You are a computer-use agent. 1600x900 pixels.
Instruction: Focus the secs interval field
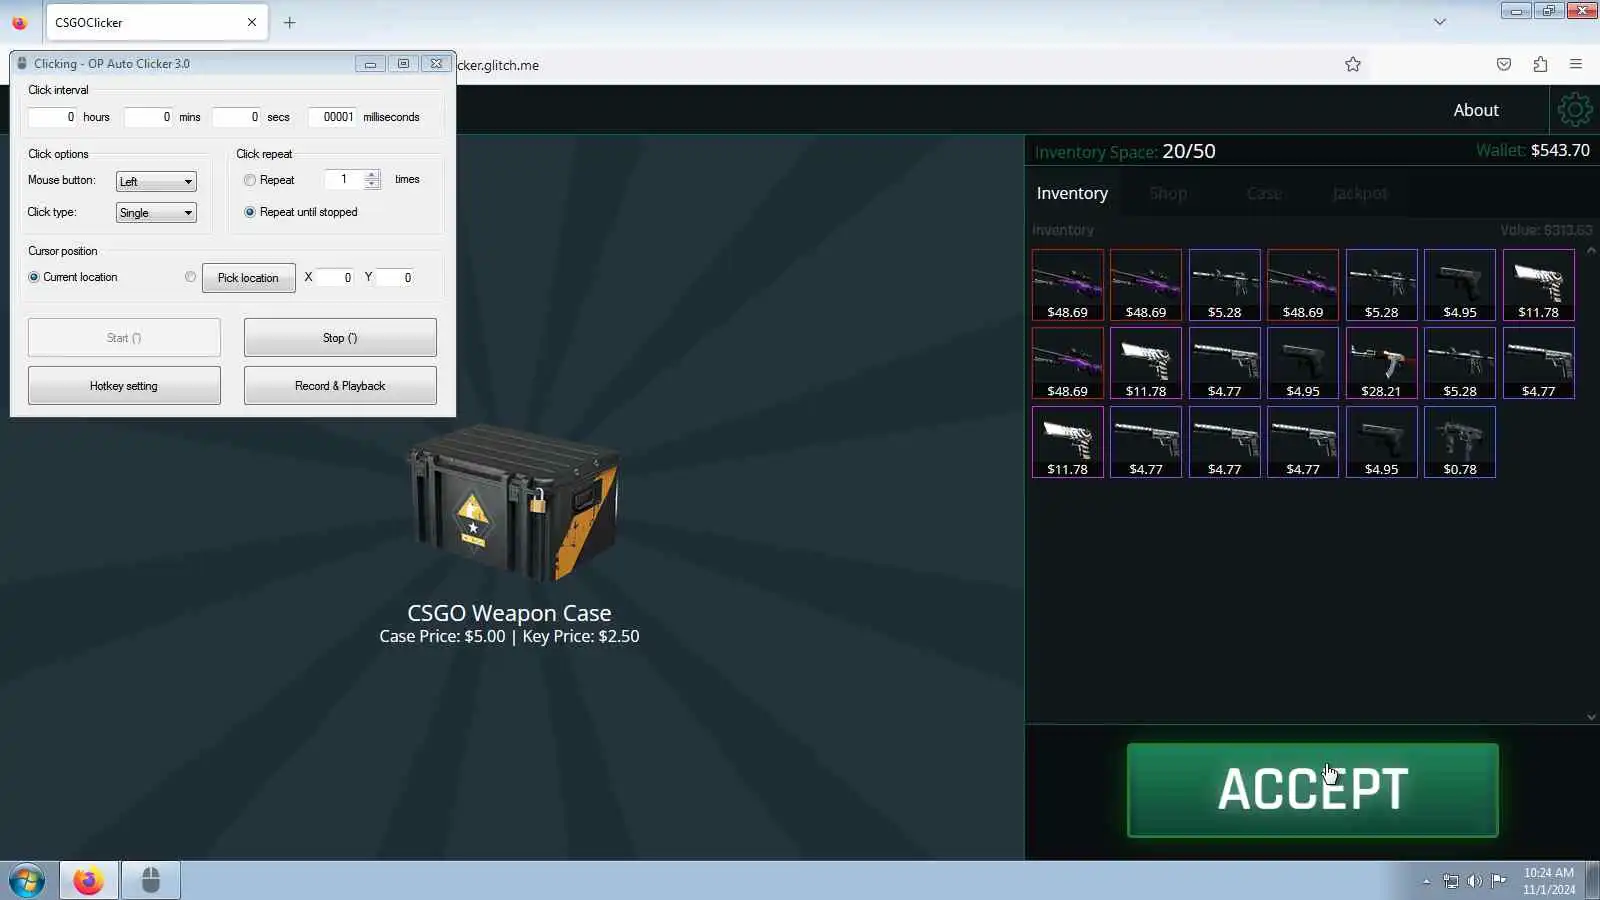point(236,117)
